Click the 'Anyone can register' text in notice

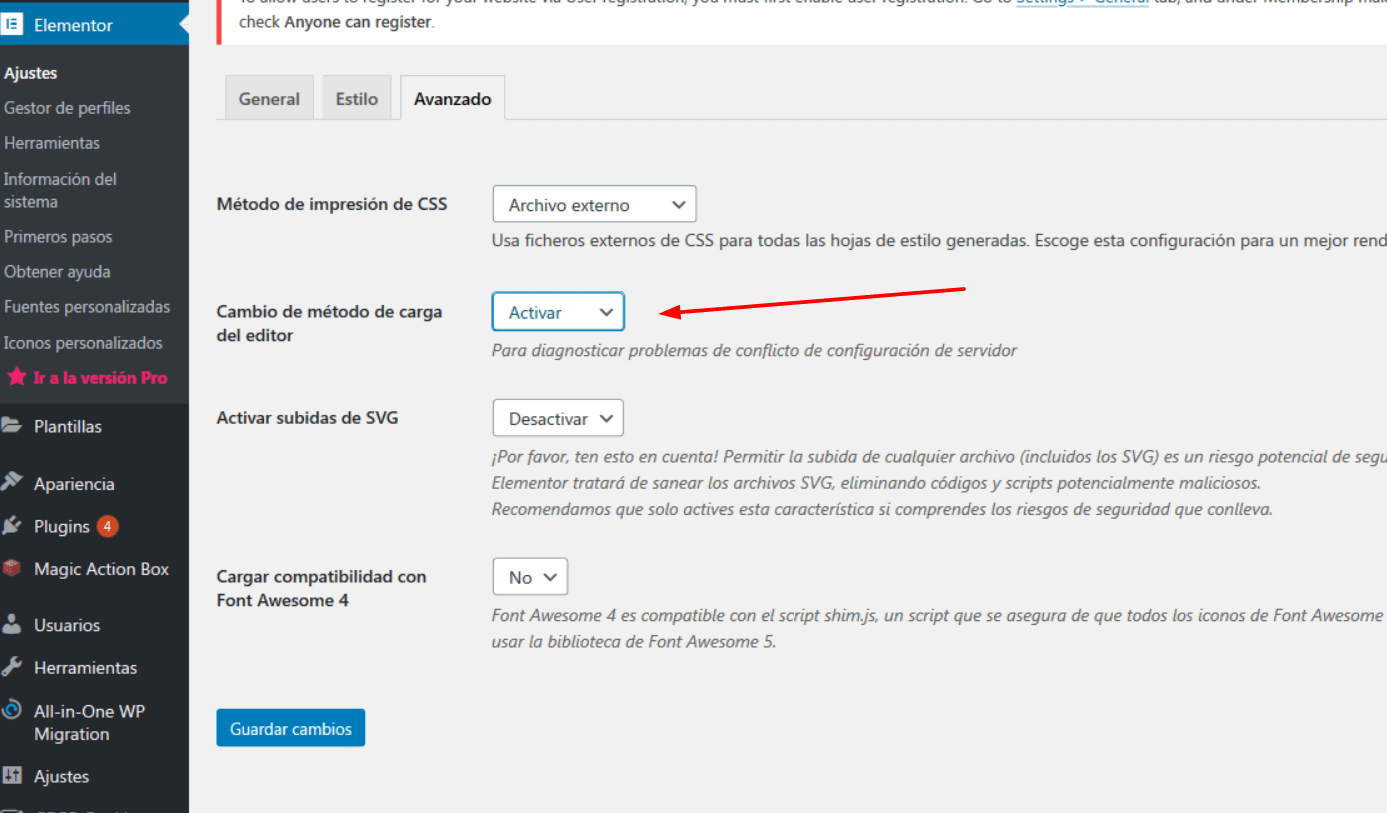[358, 21]
